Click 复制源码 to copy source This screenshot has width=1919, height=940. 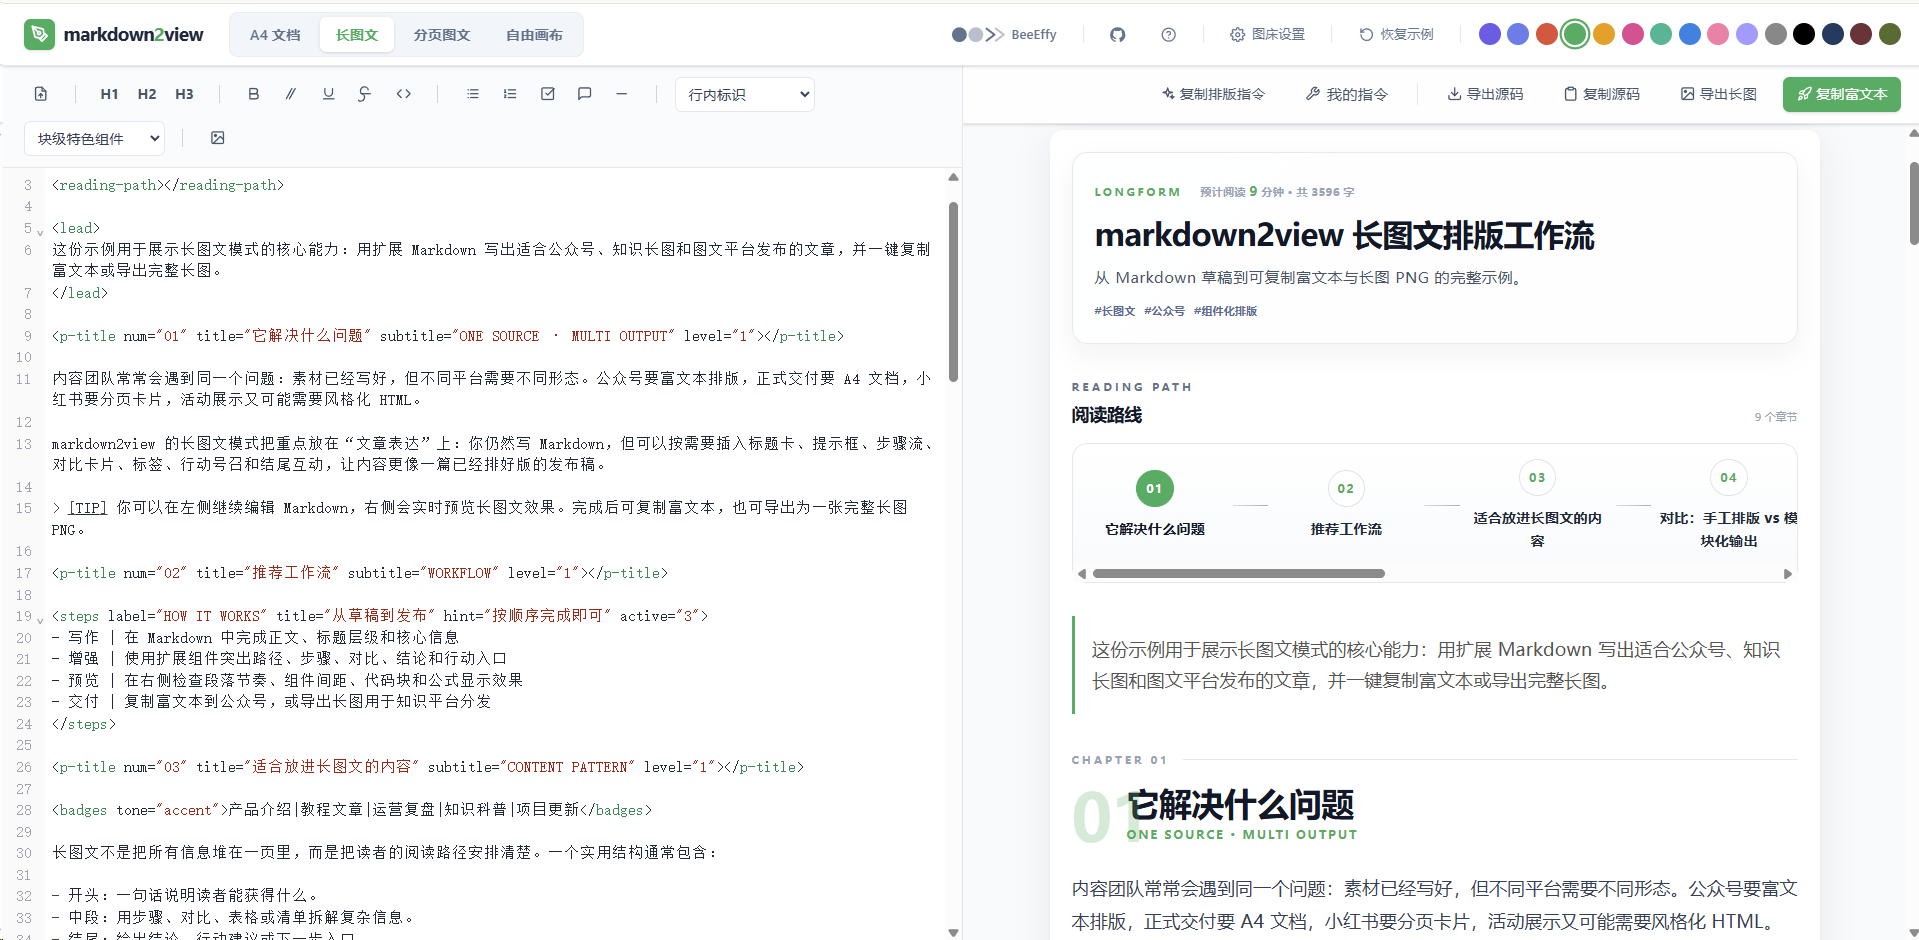[x=1602, y=94]
